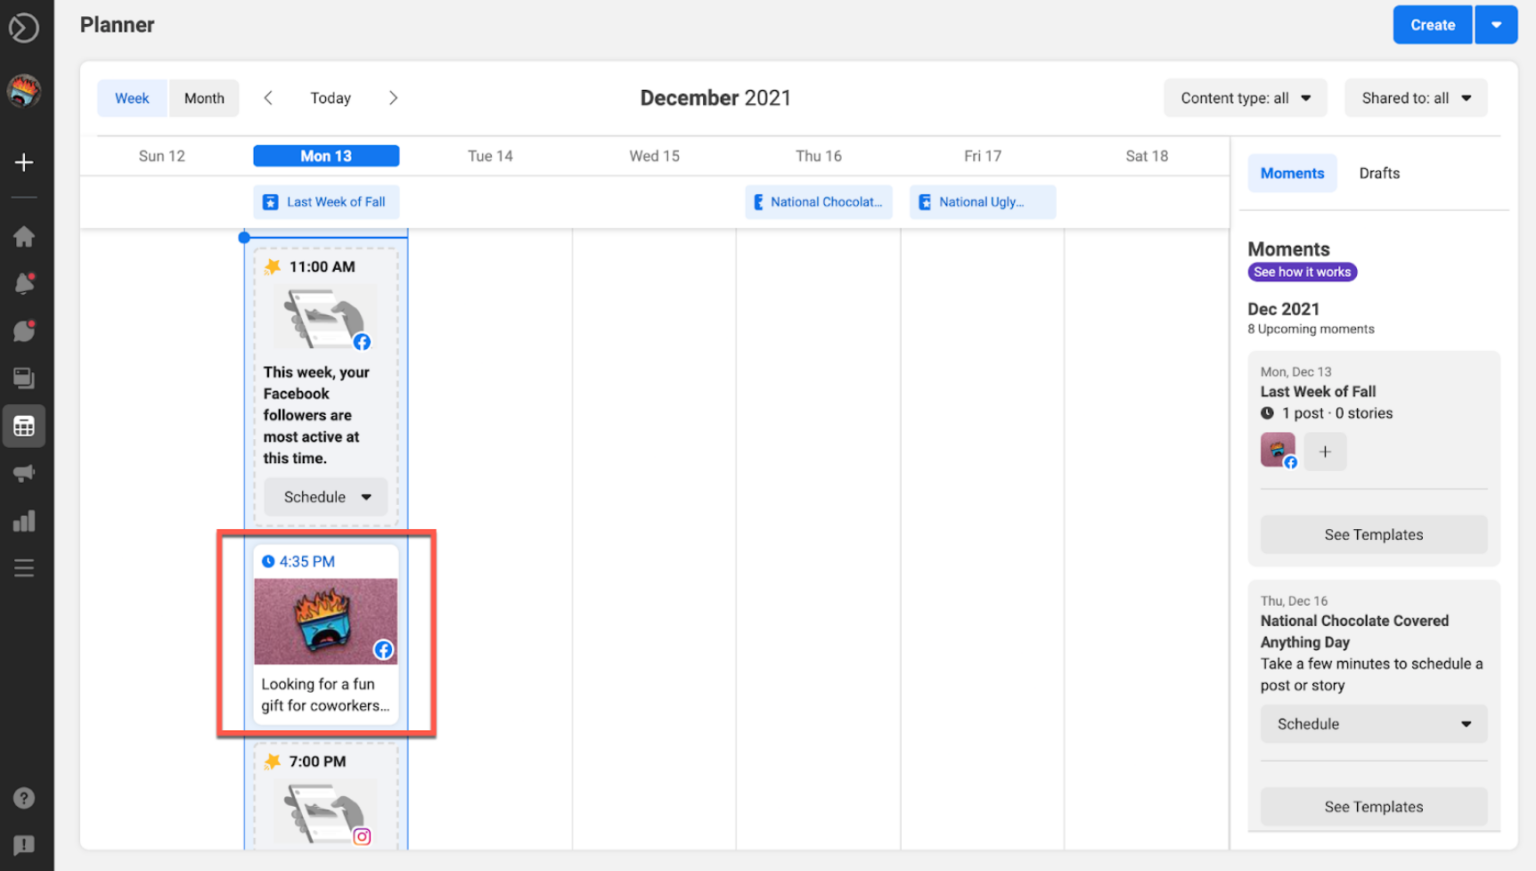See Templates for Last Week of Fall
The image size is (1536, 871).
(x=1373, y=534)
